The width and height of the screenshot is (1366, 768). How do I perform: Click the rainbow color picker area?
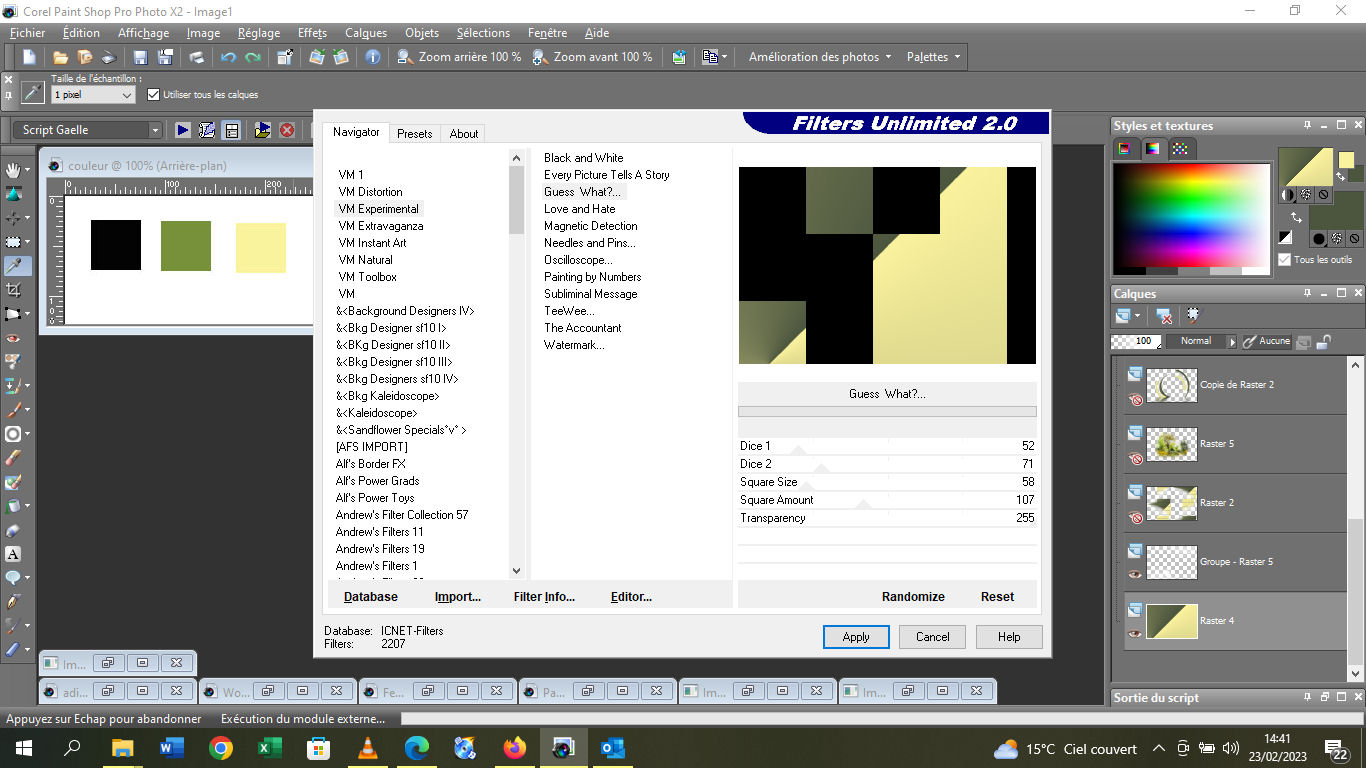point(1192,214)
